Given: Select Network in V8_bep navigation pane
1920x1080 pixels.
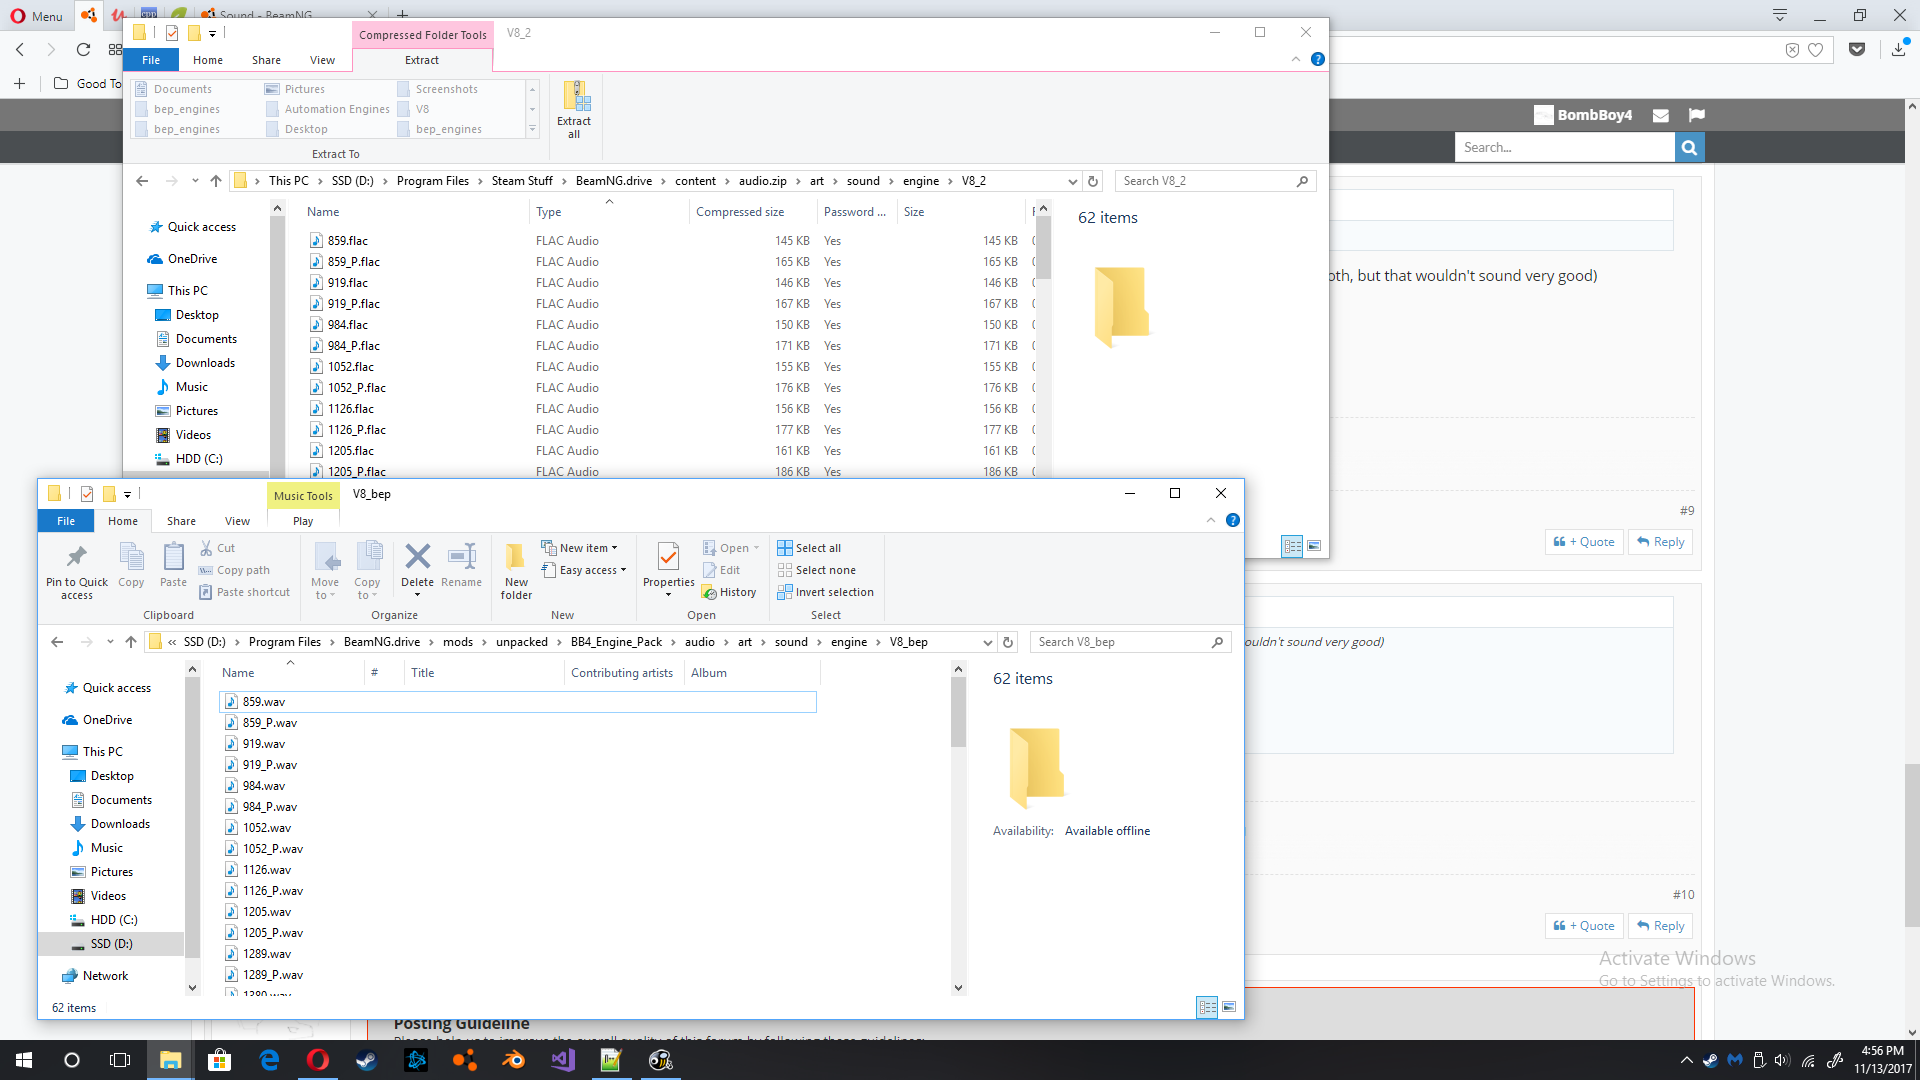Looking at the screenshot, I should tap(105, 976).
